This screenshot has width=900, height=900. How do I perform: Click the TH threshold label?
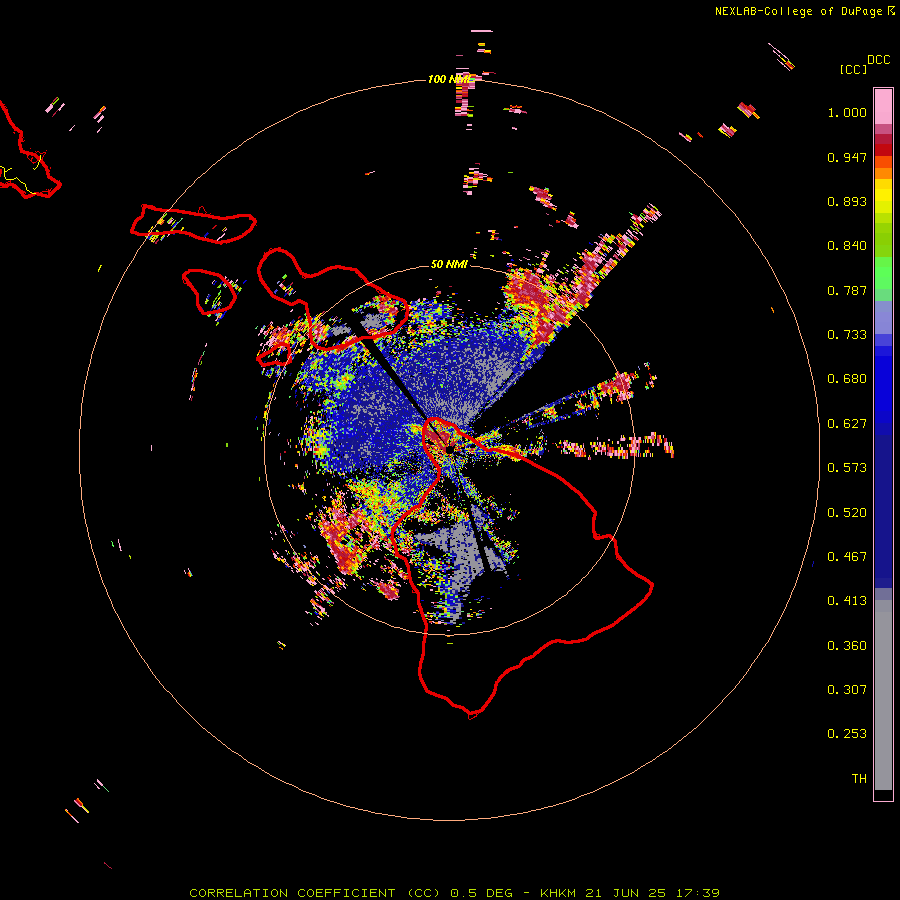click(x=859, y=779)
